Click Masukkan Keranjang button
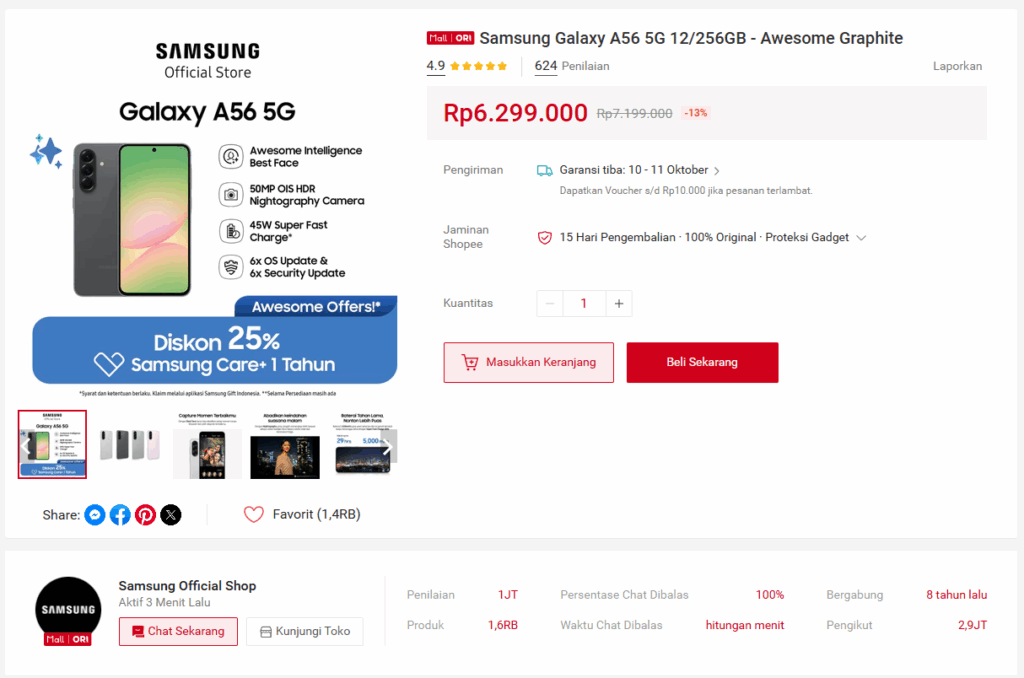 [x=528, y=362]
